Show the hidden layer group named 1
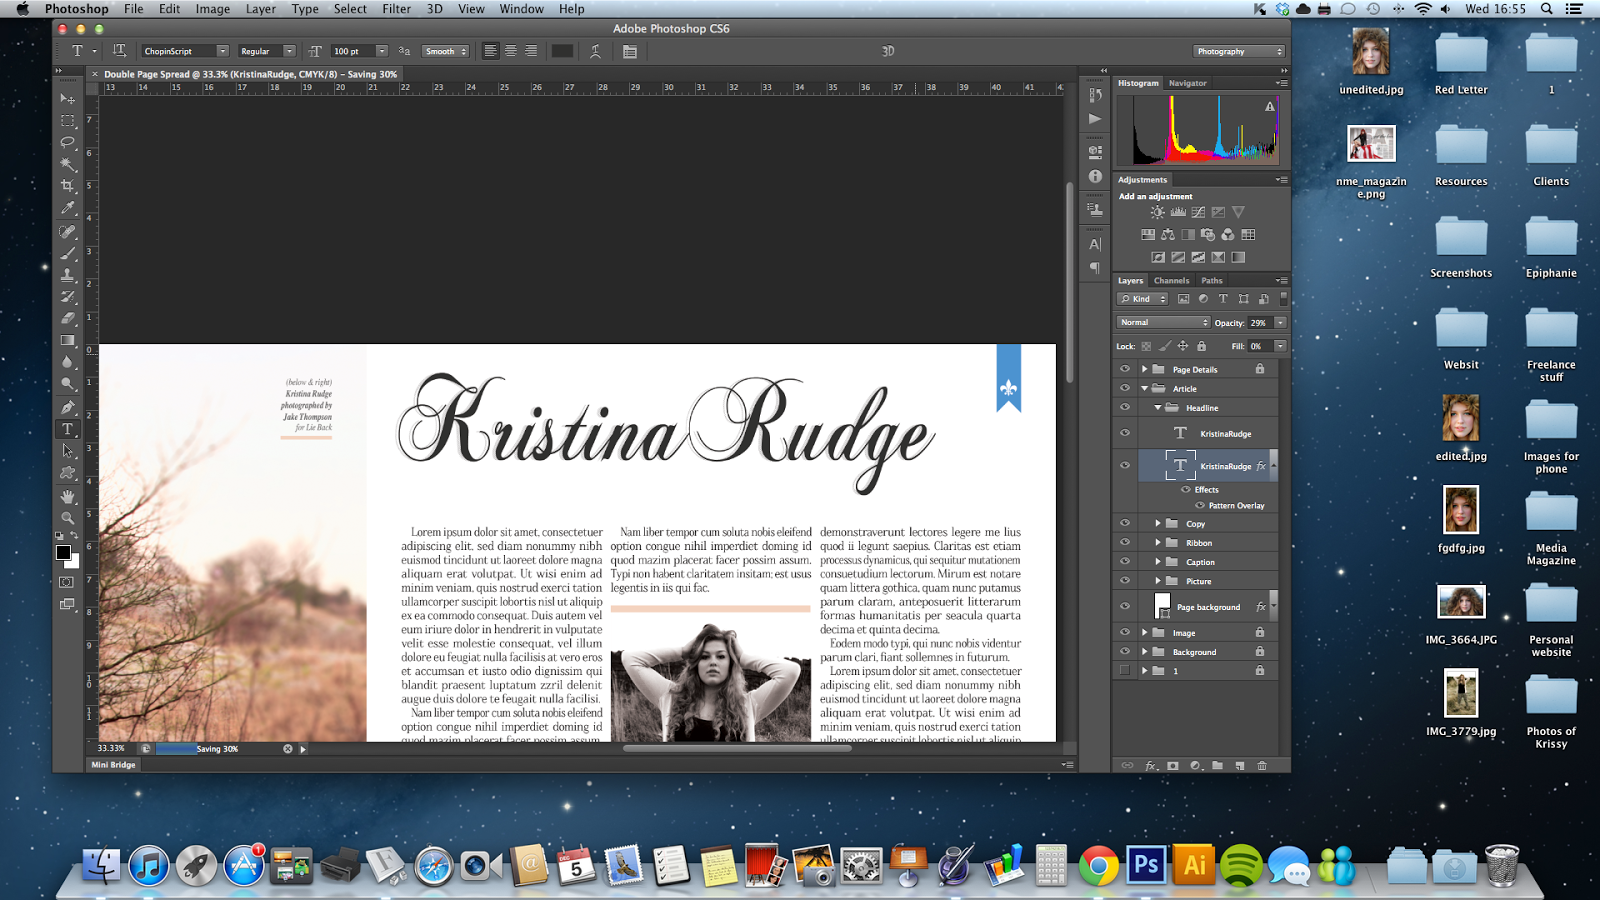 pos(1125,671)
